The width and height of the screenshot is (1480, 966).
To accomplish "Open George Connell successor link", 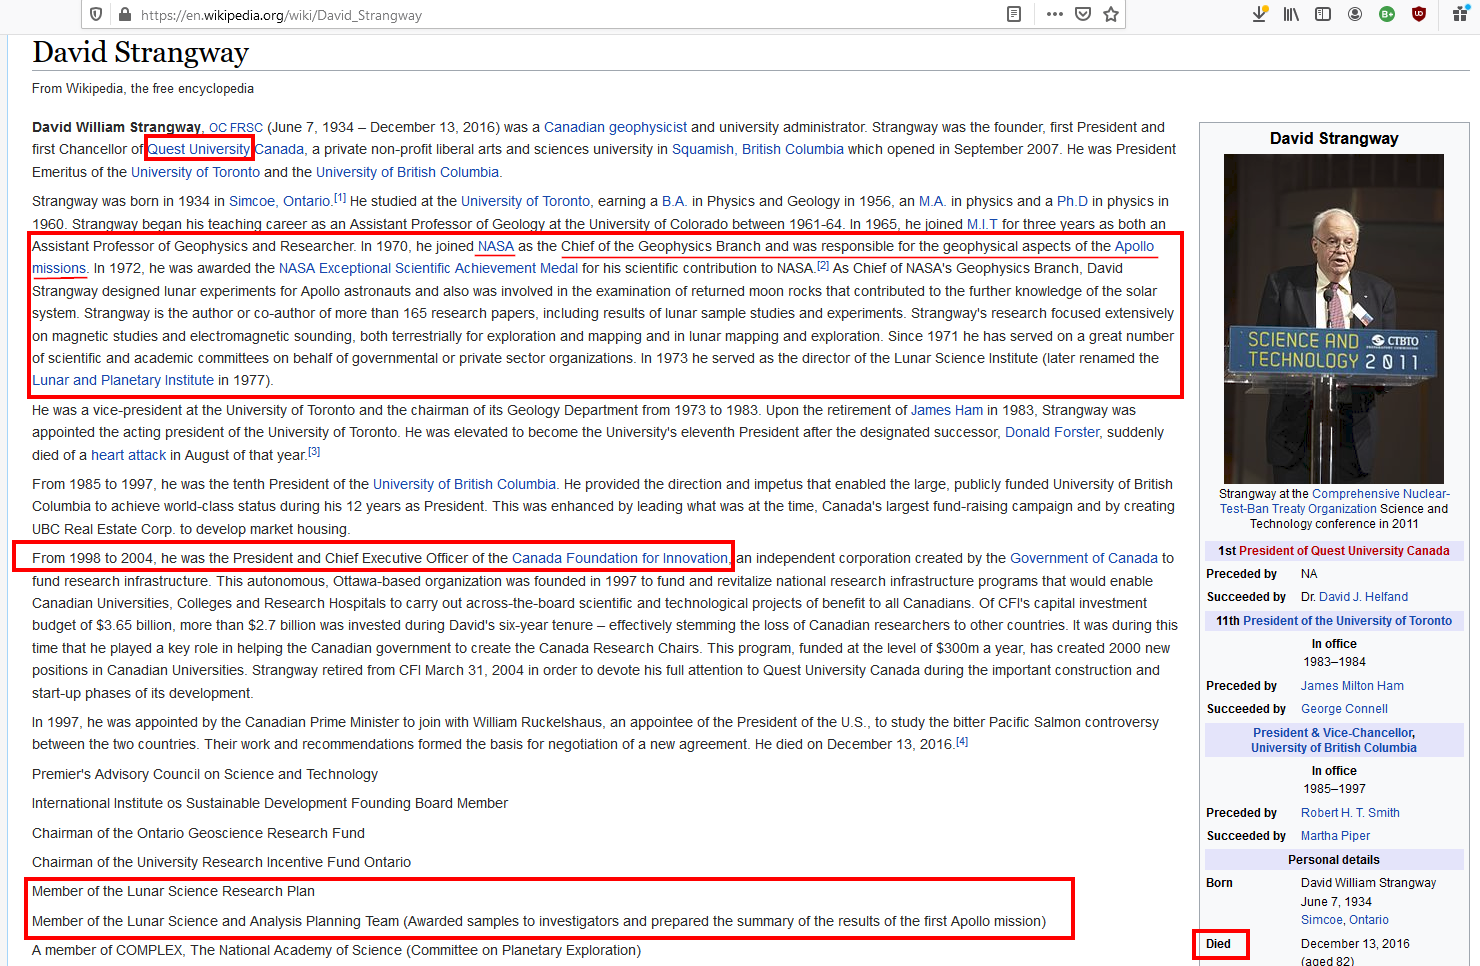I will tap(1344, 709).
